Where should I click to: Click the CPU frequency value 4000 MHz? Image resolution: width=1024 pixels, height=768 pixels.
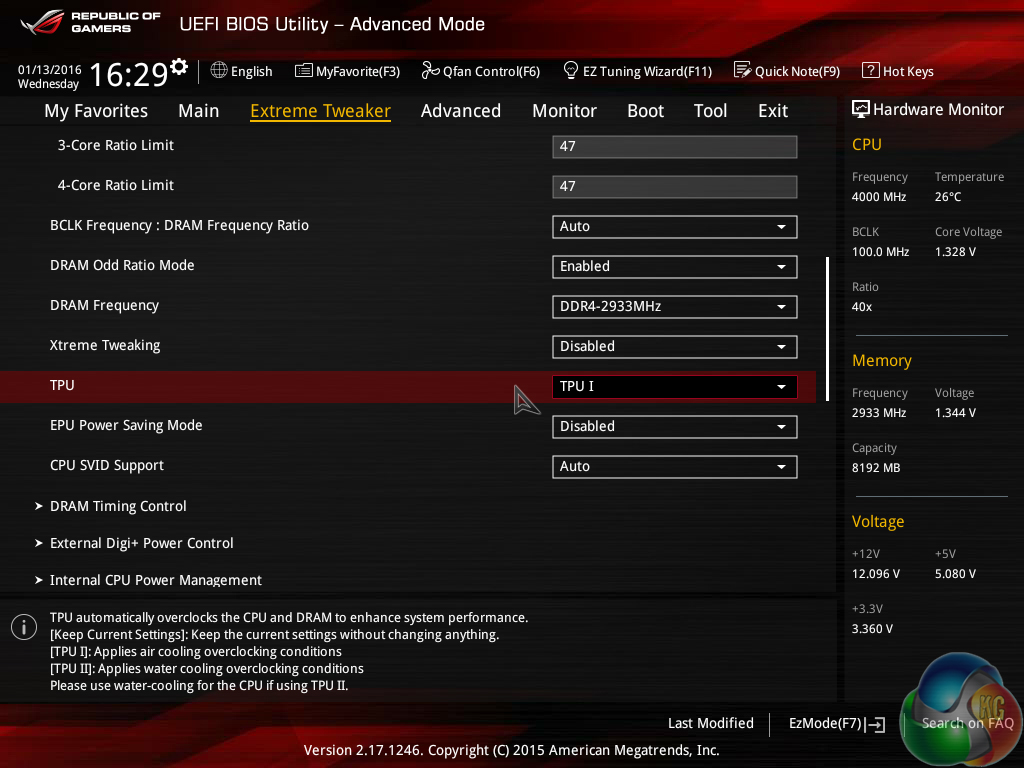click(878, 197)
